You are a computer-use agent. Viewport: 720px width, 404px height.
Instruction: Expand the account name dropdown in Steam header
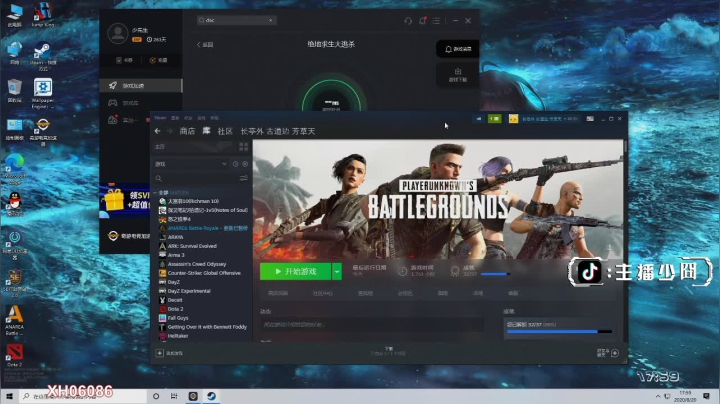click(550, 118)
